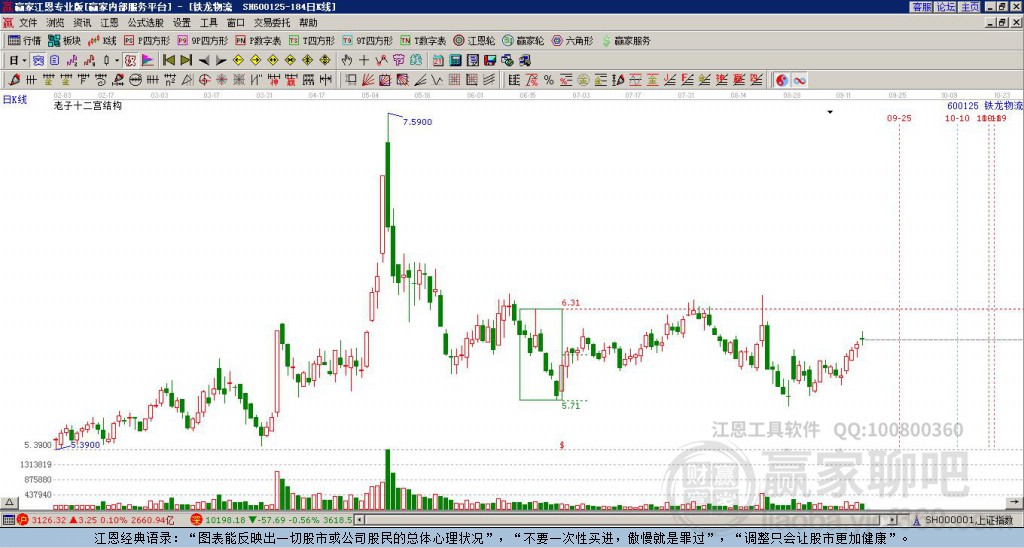Screen dimensions: 1024x548
Task: Click the truck icon in toolbar
Action: (525, 60)
